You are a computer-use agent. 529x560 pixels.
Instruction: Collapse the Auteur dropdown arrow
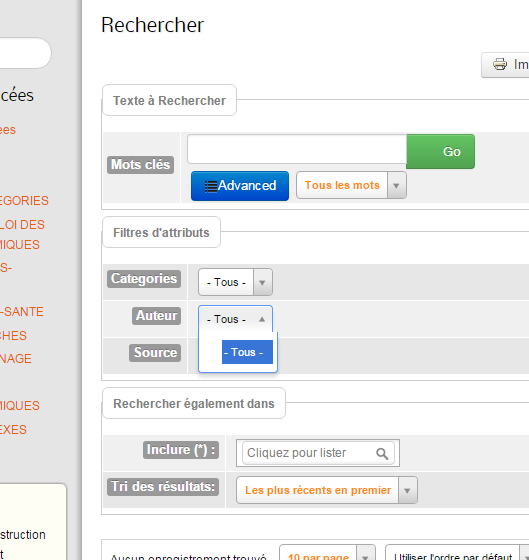click(262, 319)
